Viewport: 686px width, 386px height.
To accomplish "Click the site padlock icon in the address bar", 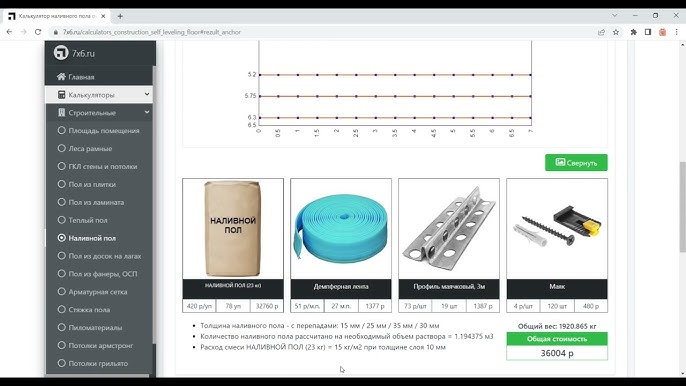I will 56,32.
